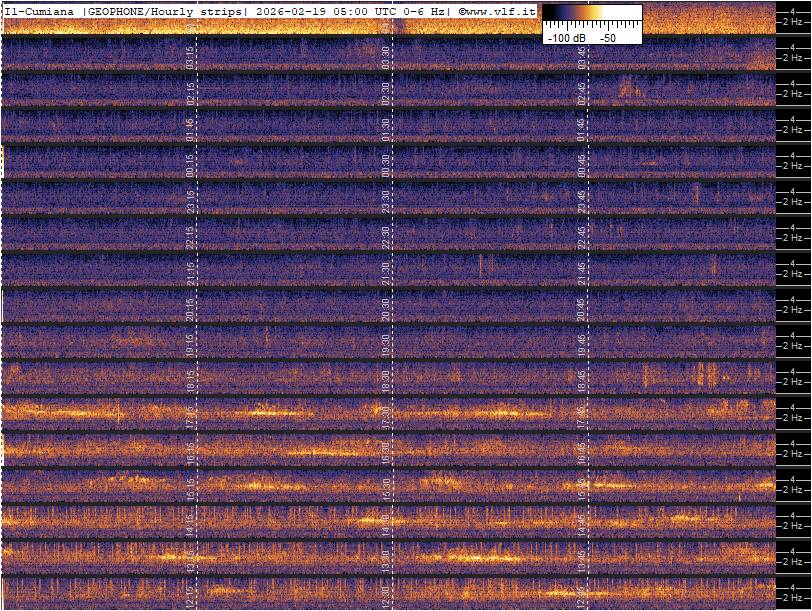Click the 21:30 time marker
Image resolution: width=812 pixels, height=611 pixels.
click(386, 273)
